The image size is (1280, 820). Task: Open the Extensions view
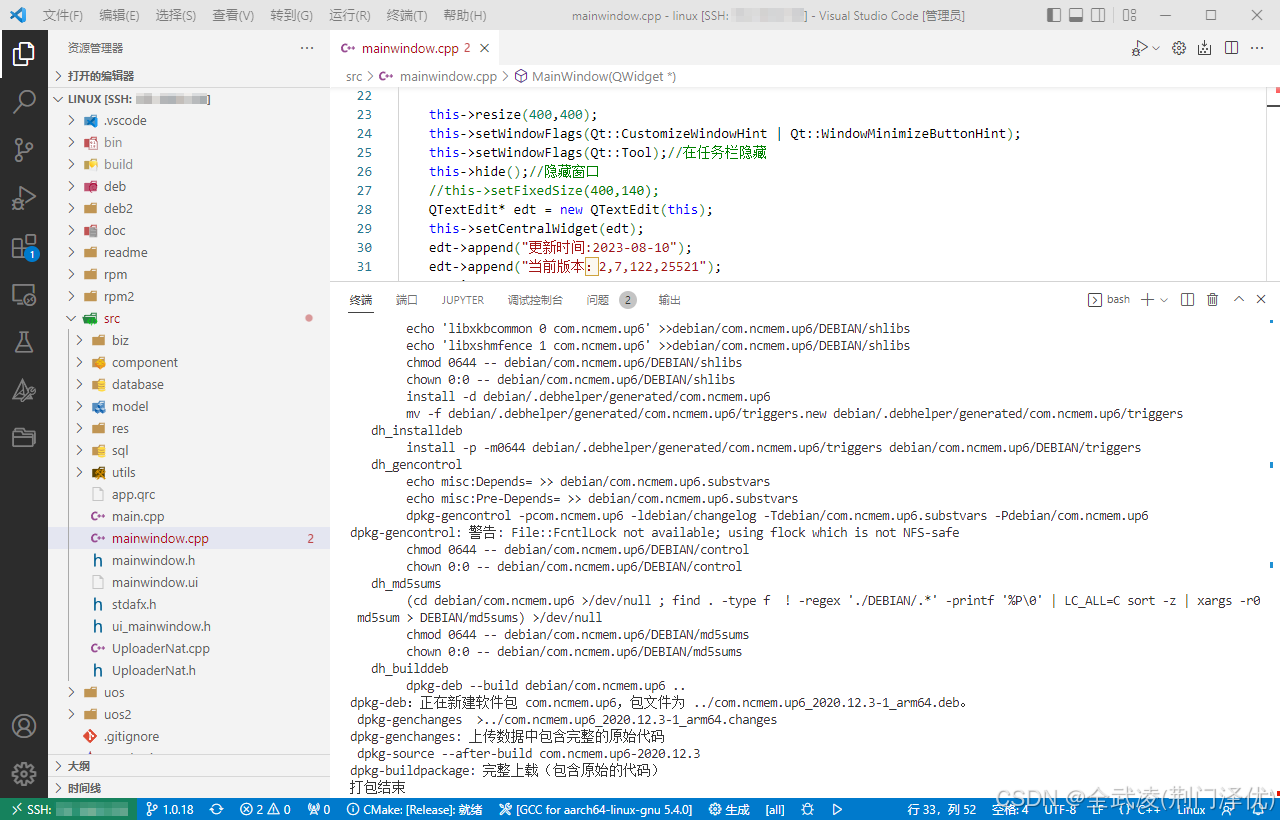[x=24, y=246]
